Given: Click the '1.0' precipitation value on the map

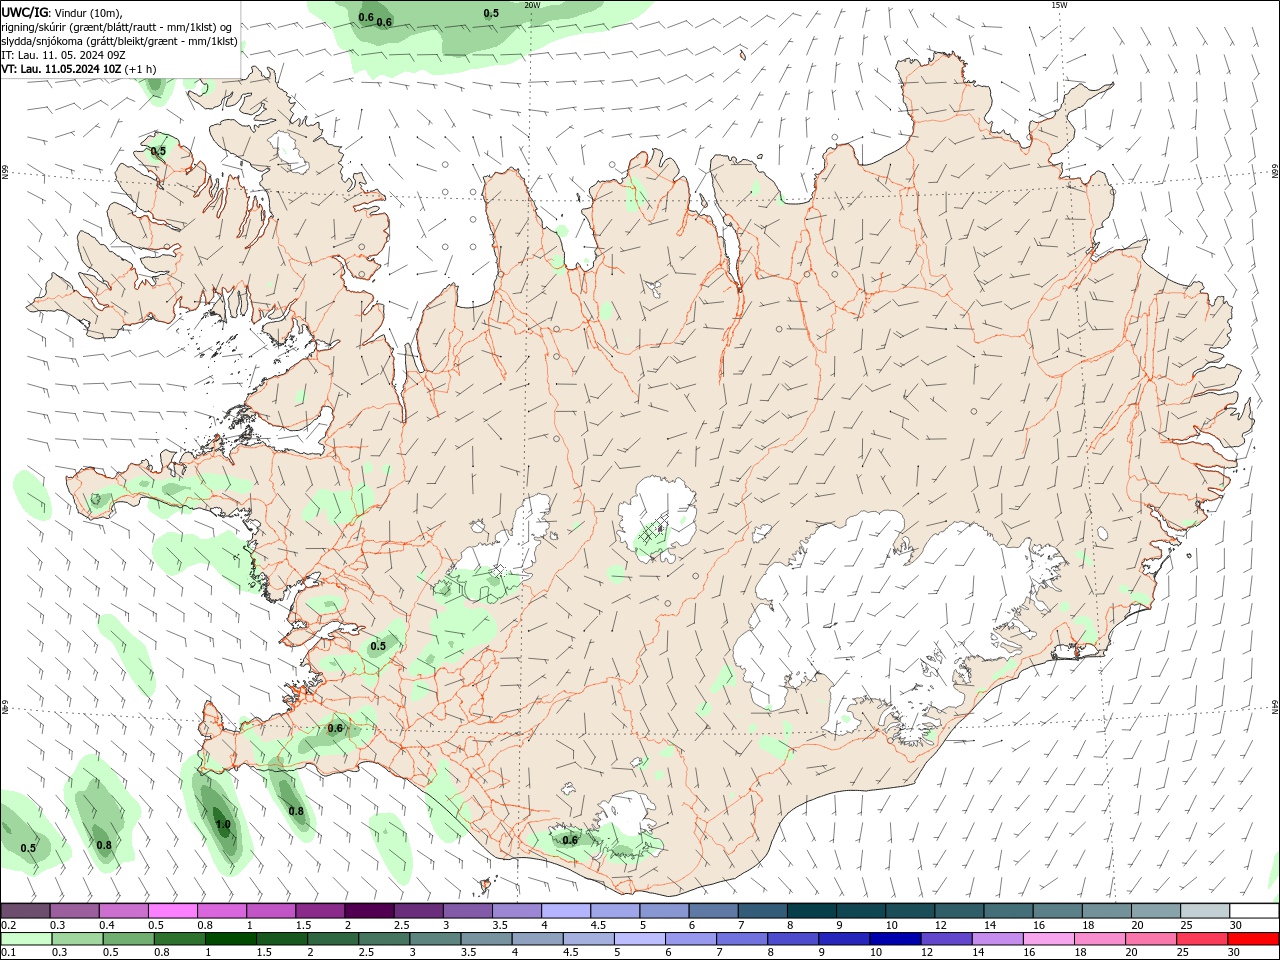Looking at the screenshot, I should (x=223, y=825).
